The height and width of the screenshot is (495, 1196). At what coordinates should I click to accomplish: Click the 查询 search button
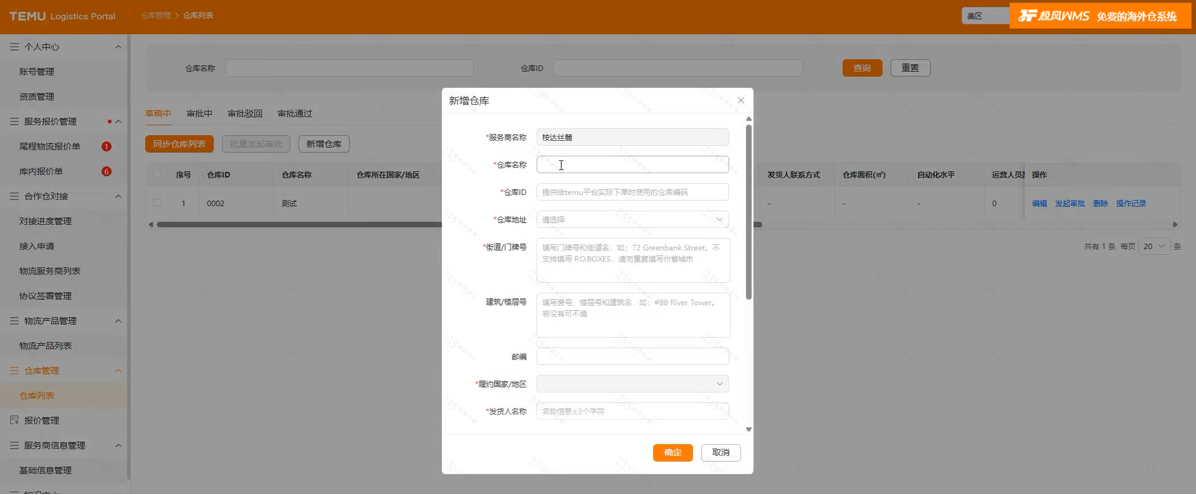(x=862, y=68)
